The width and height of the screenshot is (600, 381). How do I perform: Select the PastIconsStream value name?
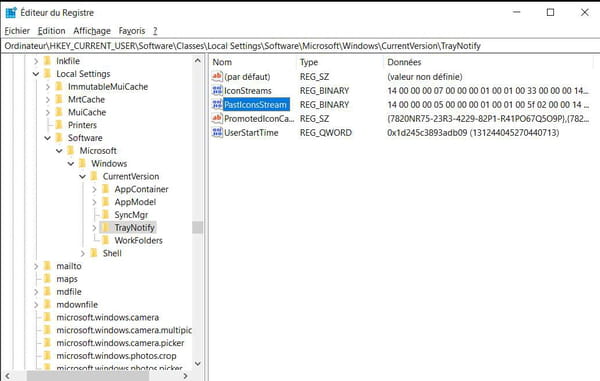pos(255,104)
